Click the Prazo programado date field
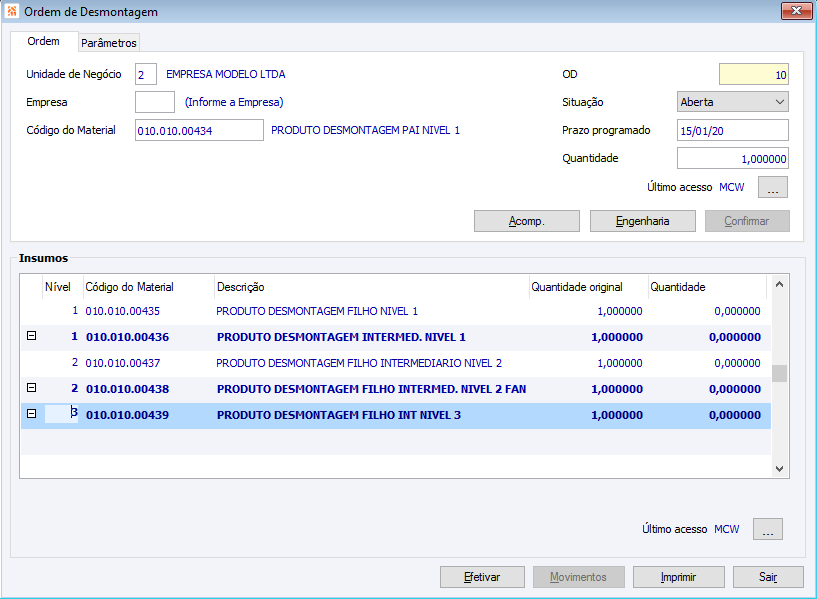Image resolution: width=817 pixels, height=599 pixels. 733,130
